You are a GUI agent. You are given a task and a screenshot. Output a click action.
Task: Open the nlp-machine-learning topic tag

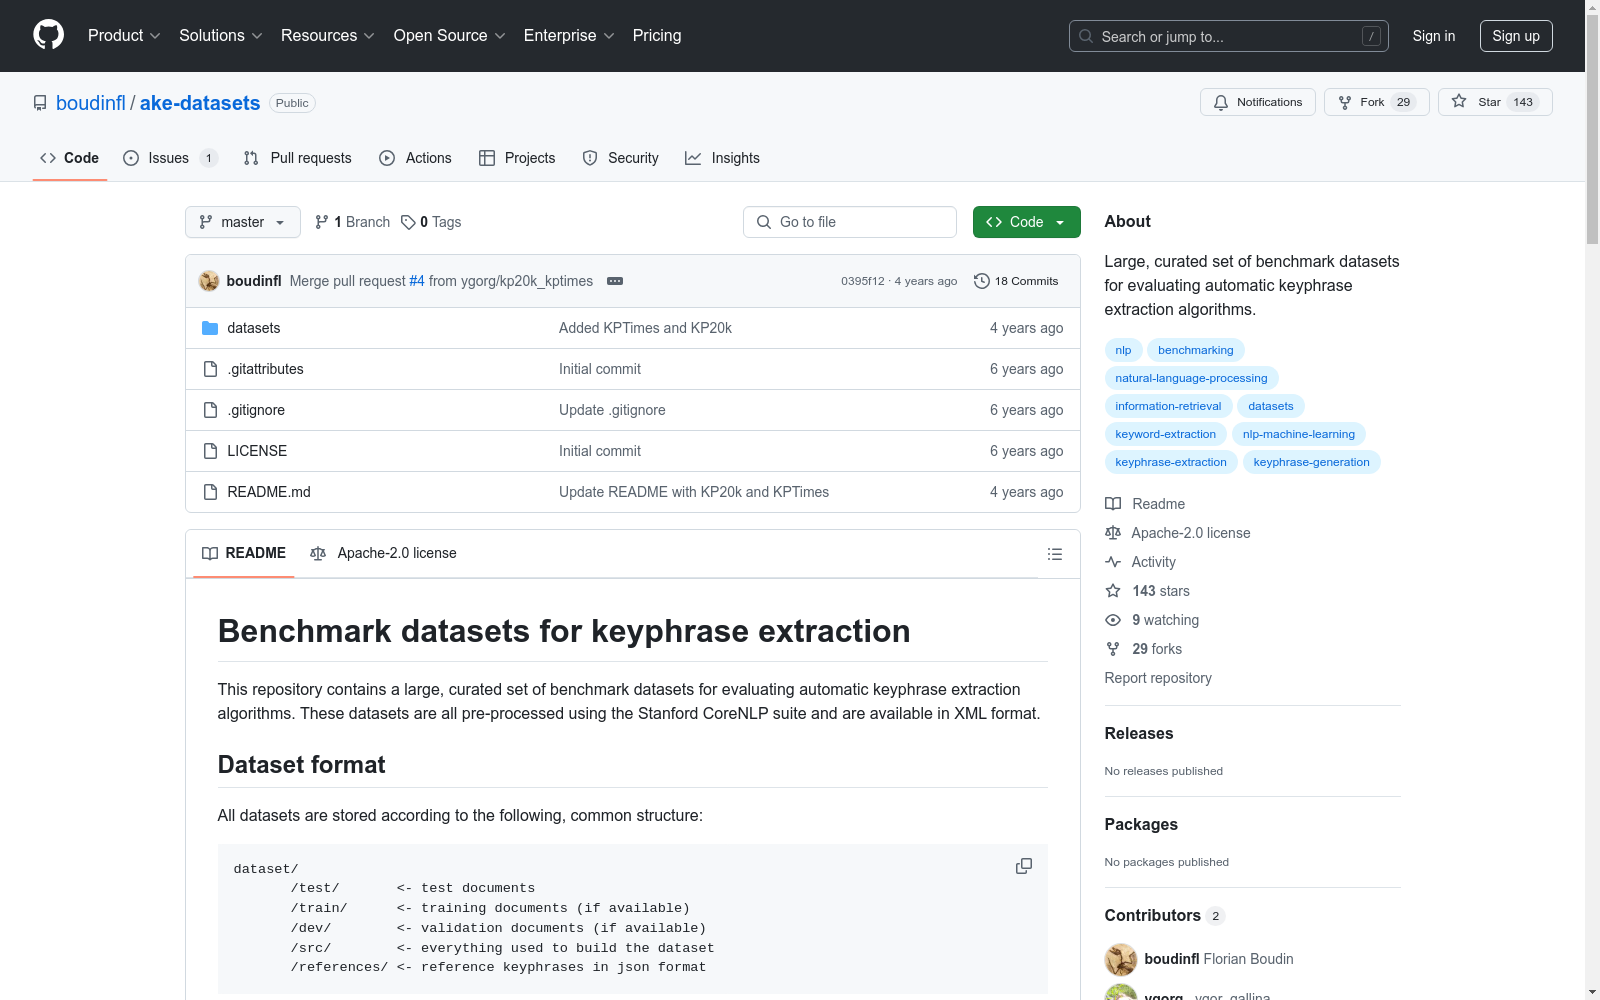point(1299,434)
